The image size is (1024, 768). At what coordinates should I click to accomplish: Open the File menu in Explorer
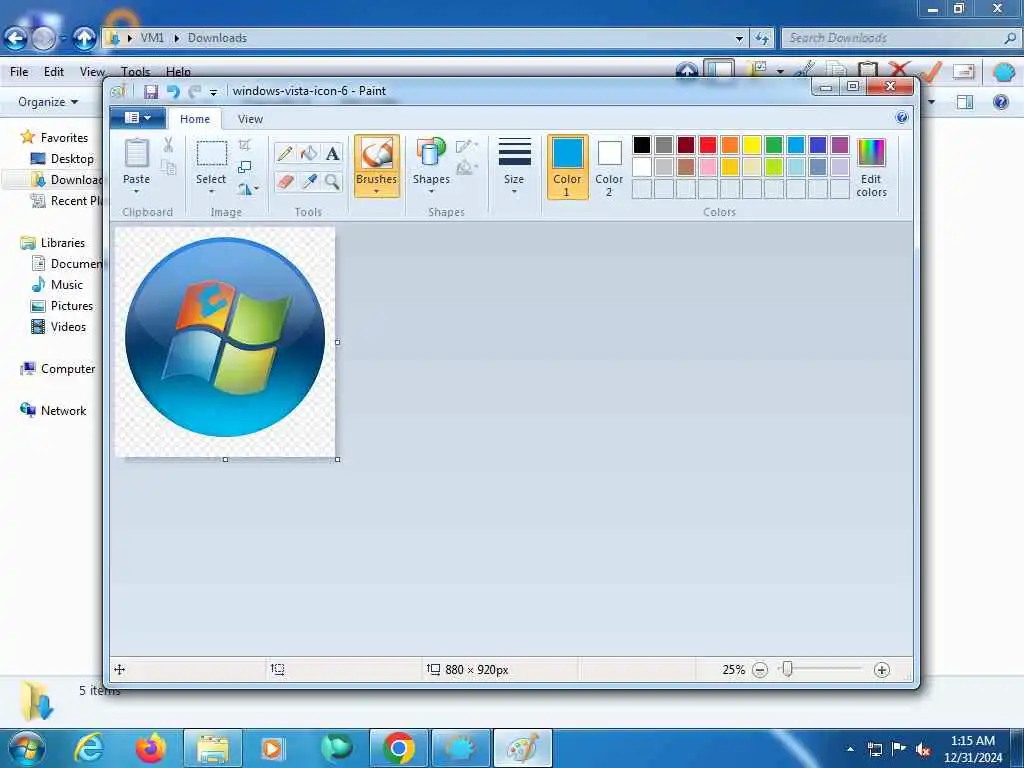pos(19,72)
